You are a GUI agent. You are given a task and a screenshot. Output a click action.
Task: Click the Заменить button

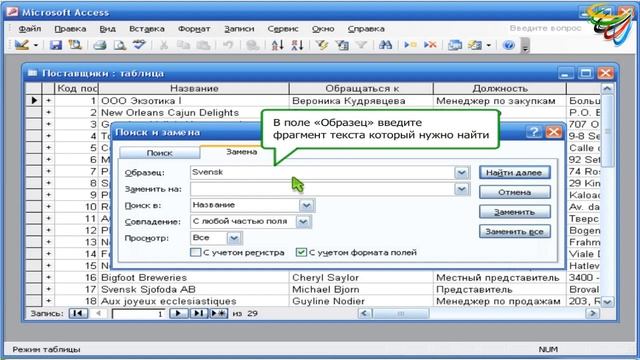coord(514,212)
